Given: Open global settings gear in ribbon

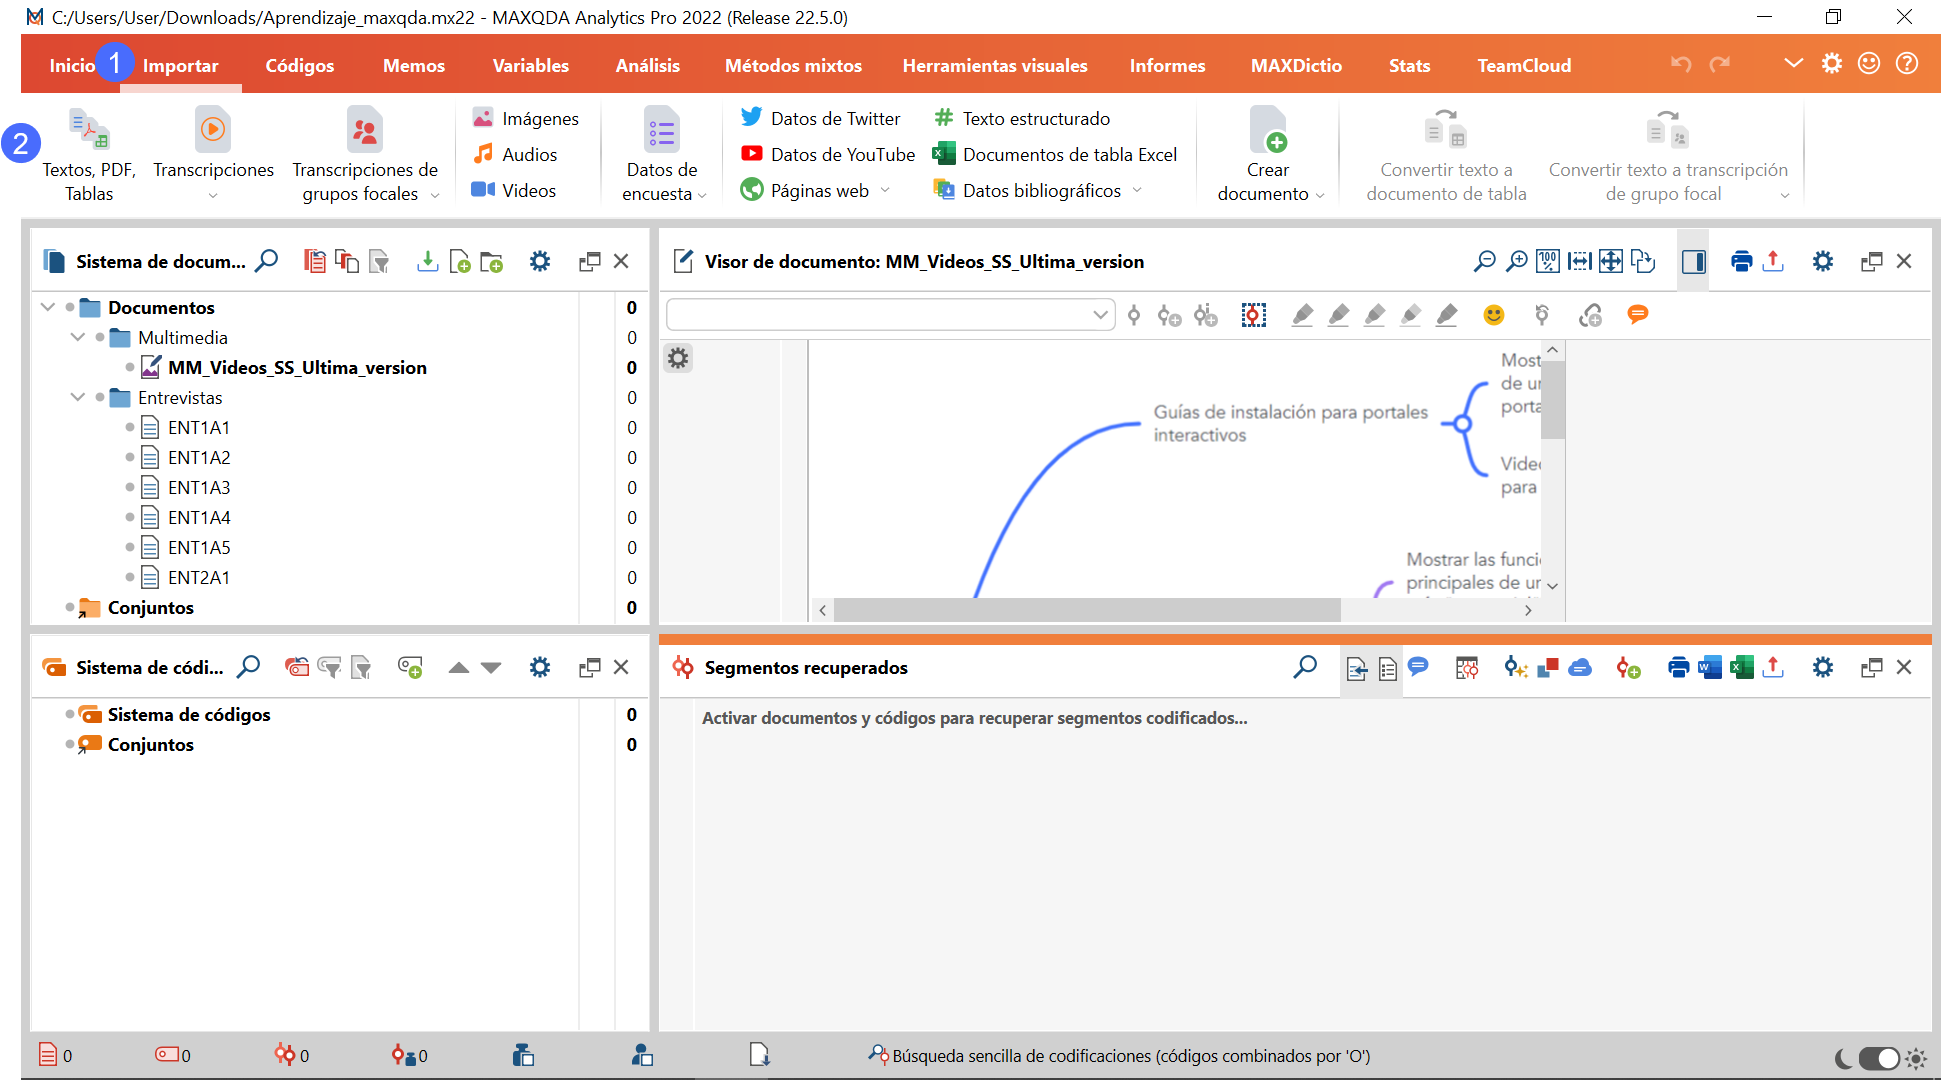Looking at the screenshot, I should click(1831, 64).
